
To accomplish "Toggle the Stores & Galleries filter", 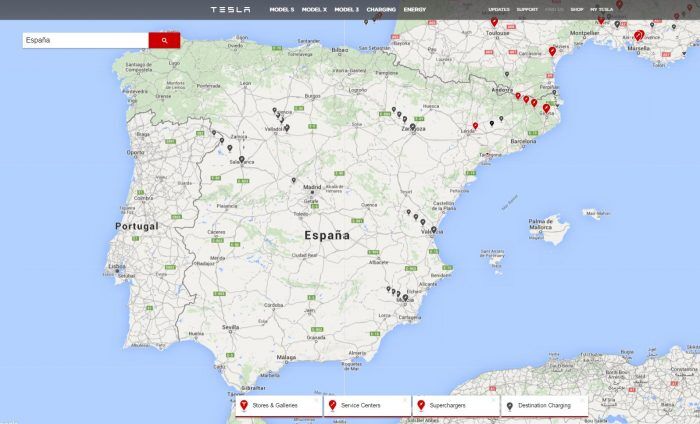I will 279,406.
